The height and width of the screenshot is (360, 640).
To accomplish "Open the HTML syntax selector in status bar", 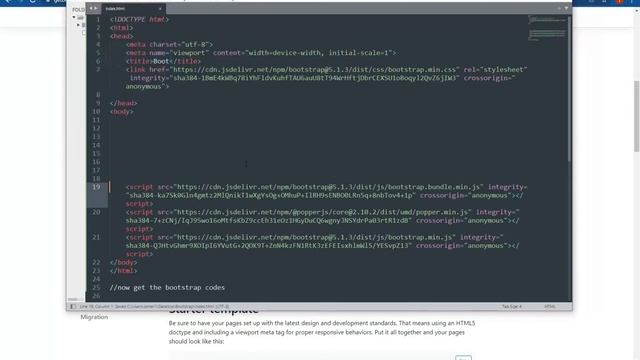I will click(x=549, y=306).
